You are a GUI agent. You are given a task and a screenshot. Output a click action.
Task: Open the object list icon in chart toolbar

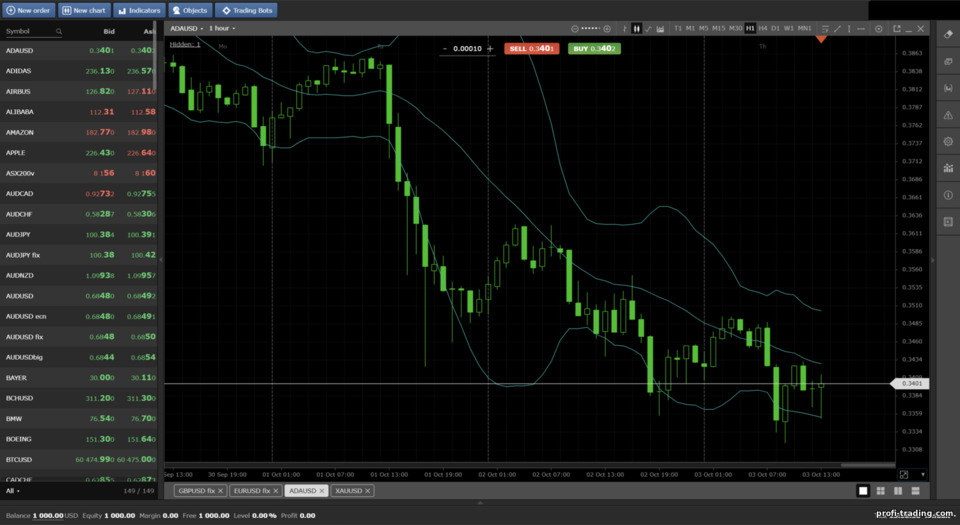pyautogui.click(x=825, y=29)
